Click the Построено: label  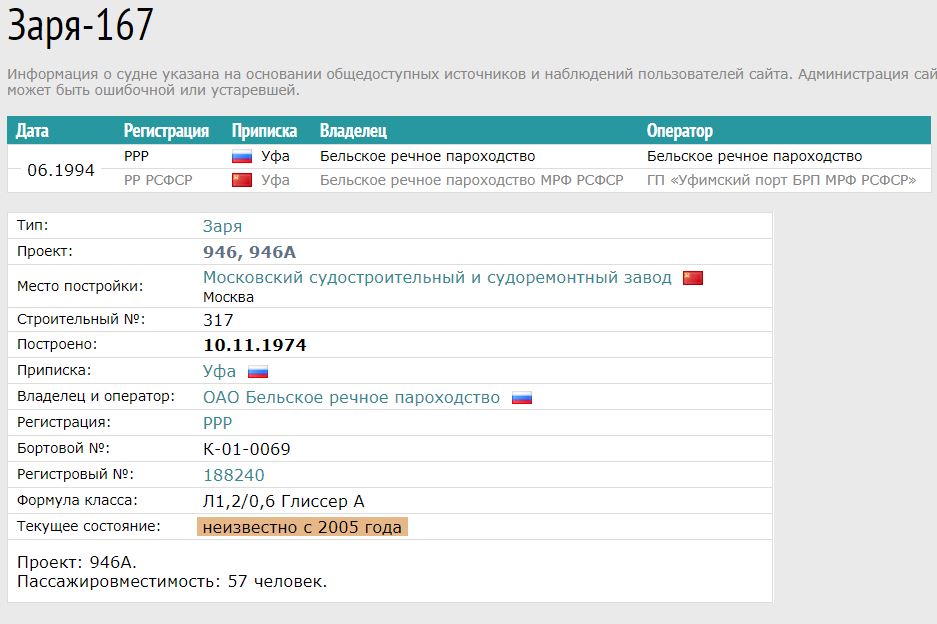57,344
